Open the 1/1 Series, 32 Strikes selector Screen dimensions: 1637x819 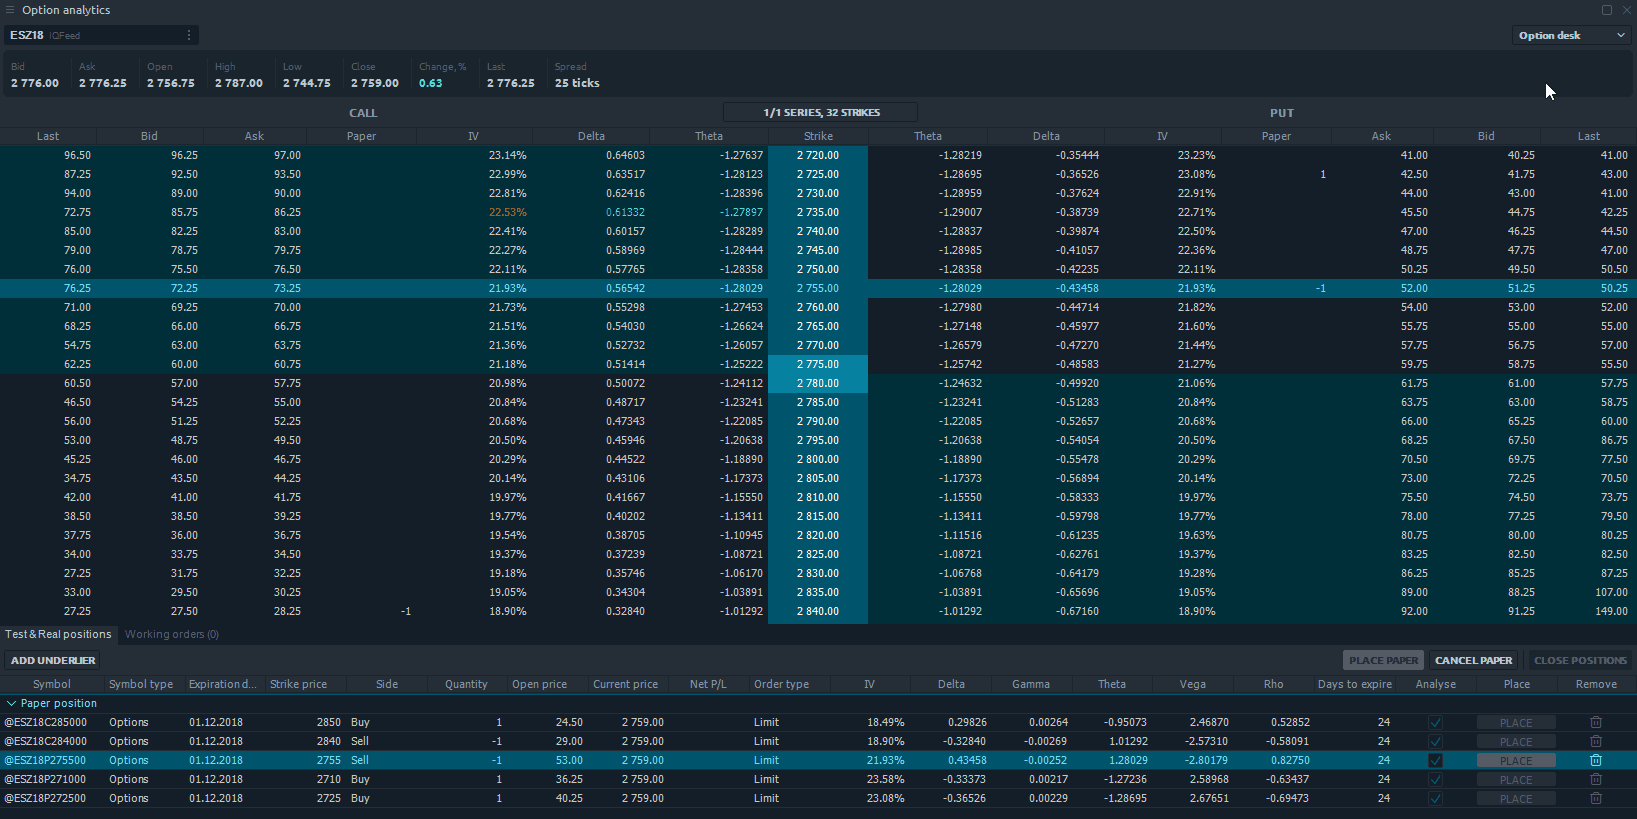(x=820, y=112)
